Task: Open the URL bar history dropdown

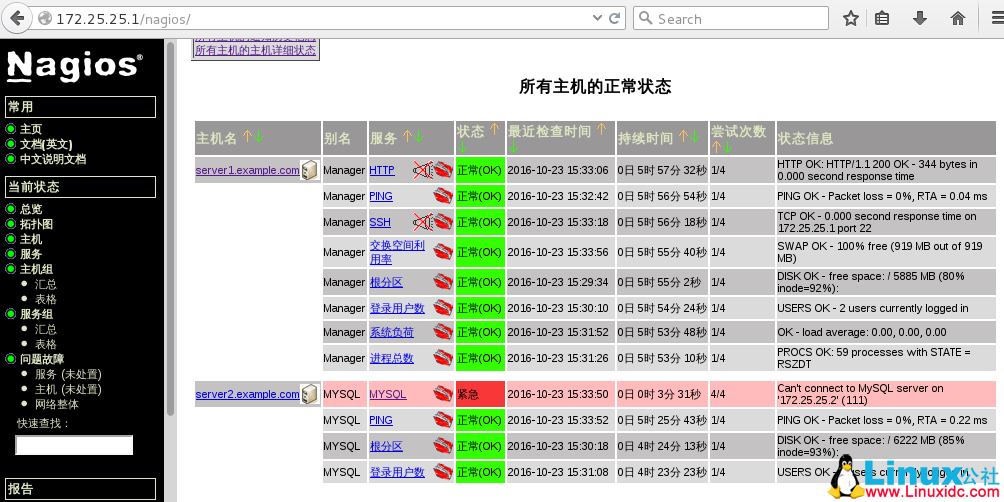Action: coord(597,18)
